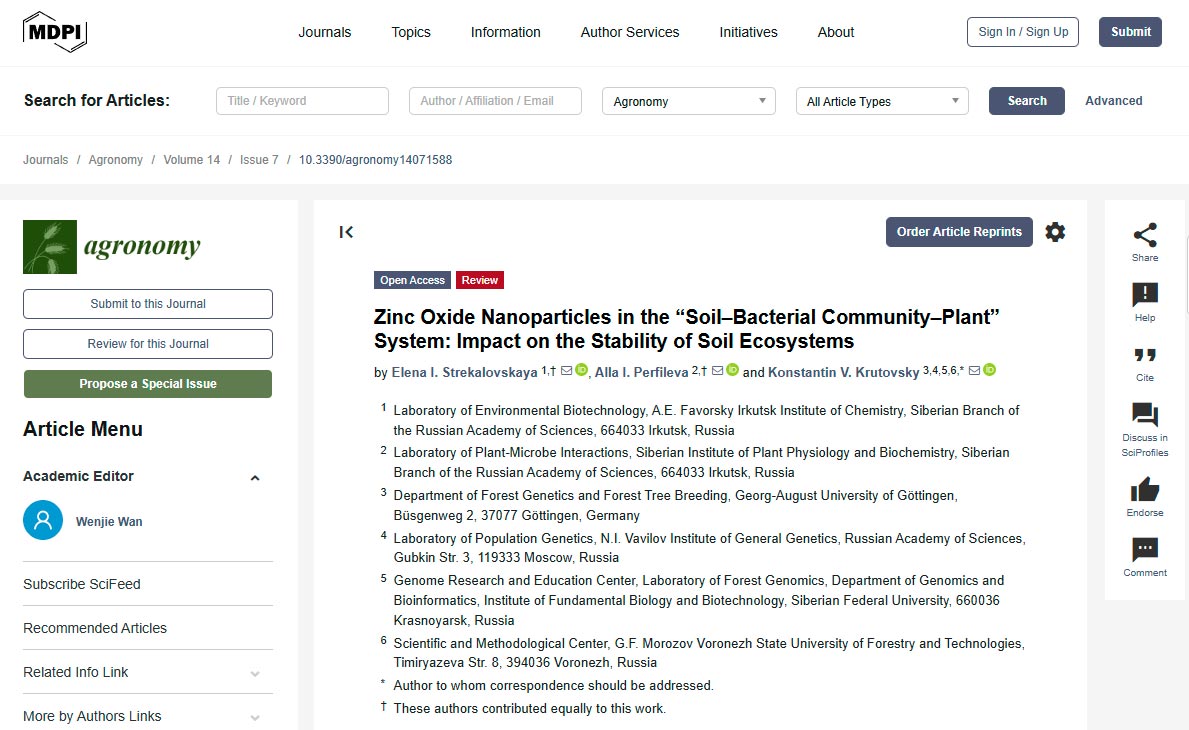This screenshot has height=730, width=1189.
Task: Open the Journals menu
Action: (x=324, y=32)
